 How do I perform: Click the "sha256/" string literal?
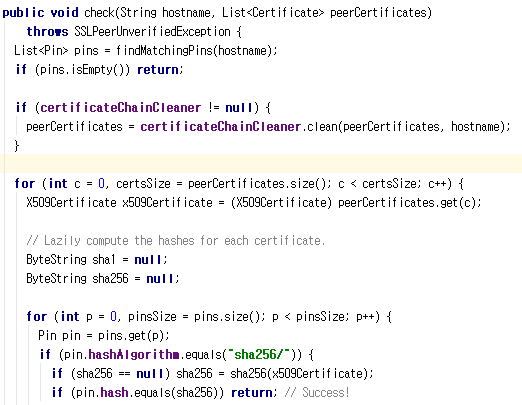pyautogui.click(x=259, y=355)
